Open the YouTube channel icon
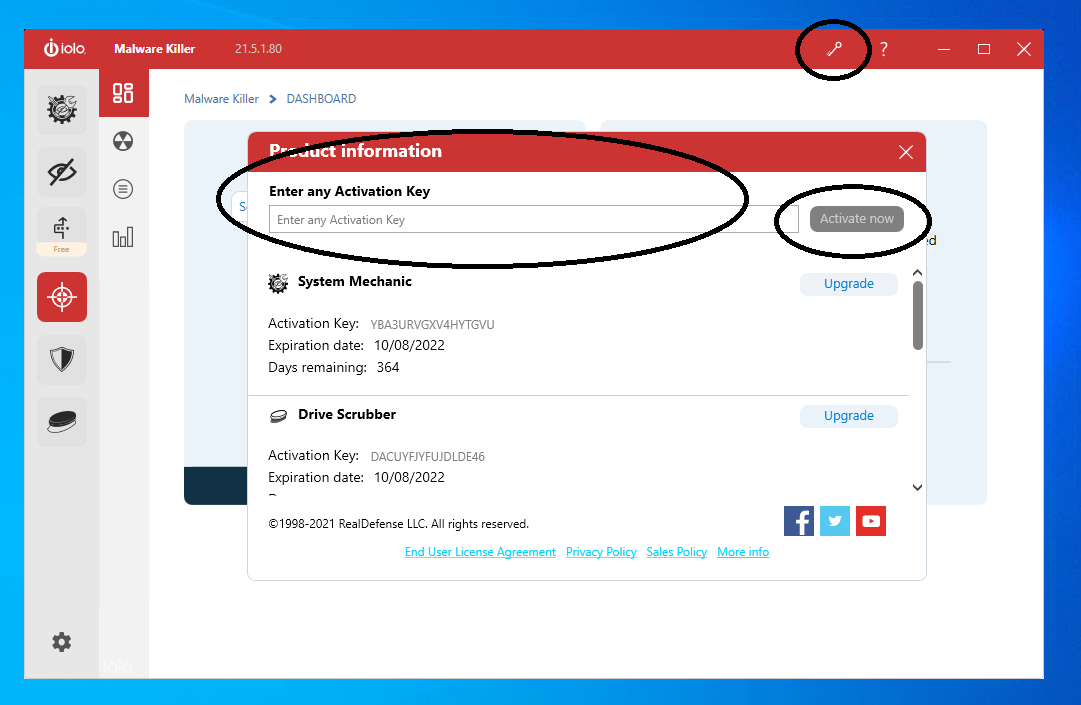The height and width of the screenshot is (705, 1081). [x=871, y=521]
